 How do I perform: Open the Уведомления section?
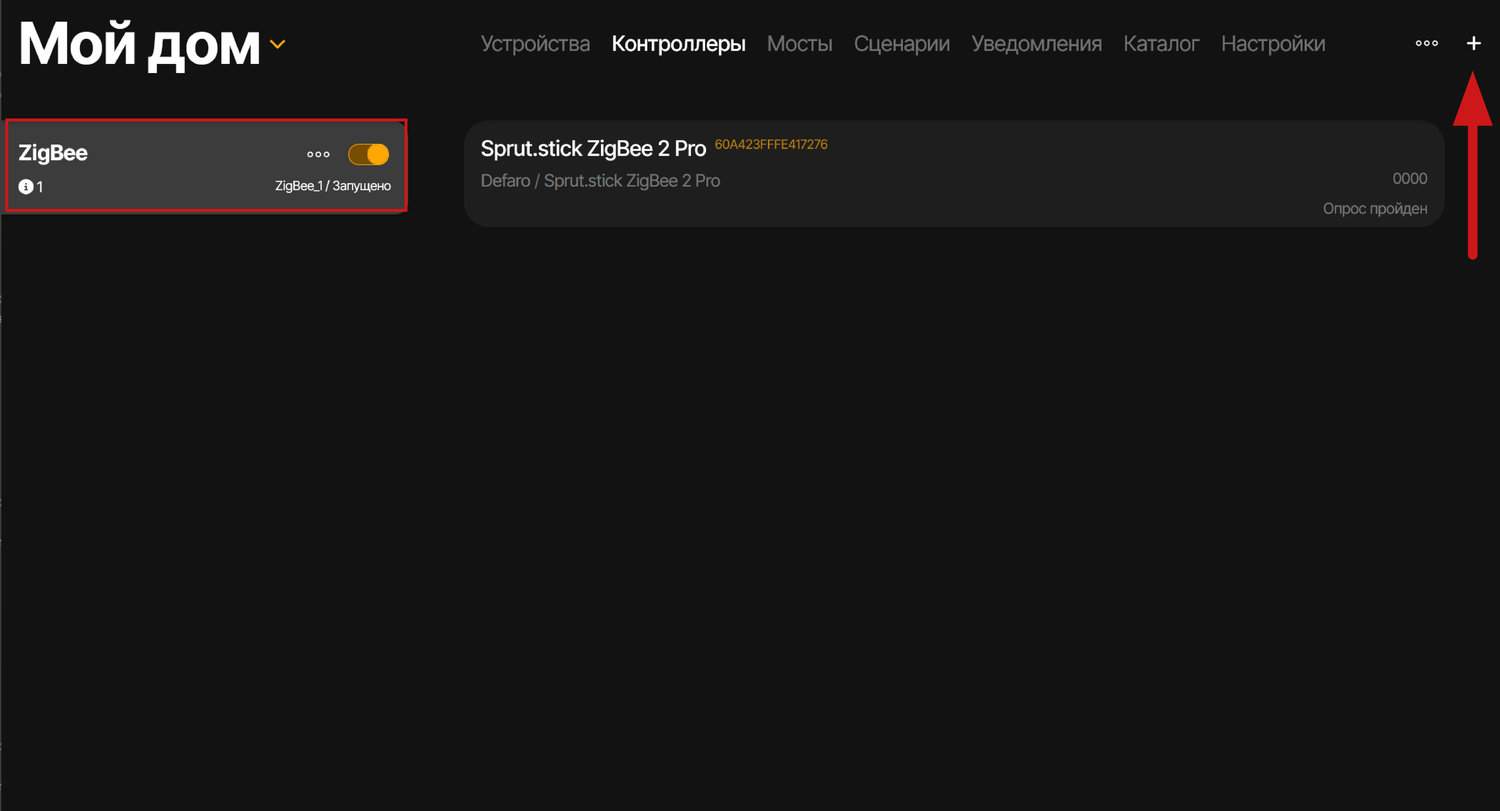coord(1036,43)
